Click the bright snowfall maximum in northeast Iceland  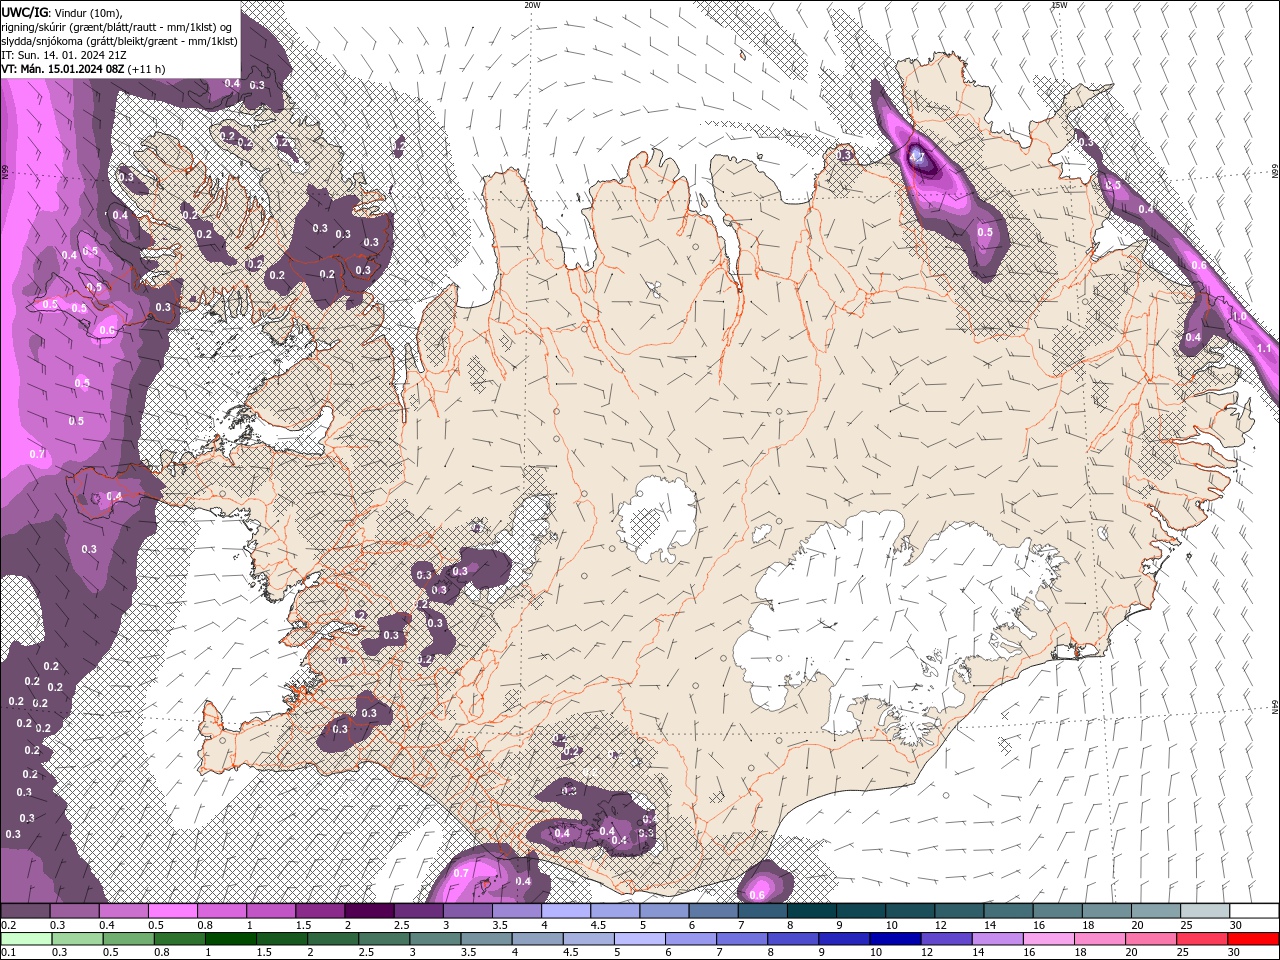(x=918, y=156)
